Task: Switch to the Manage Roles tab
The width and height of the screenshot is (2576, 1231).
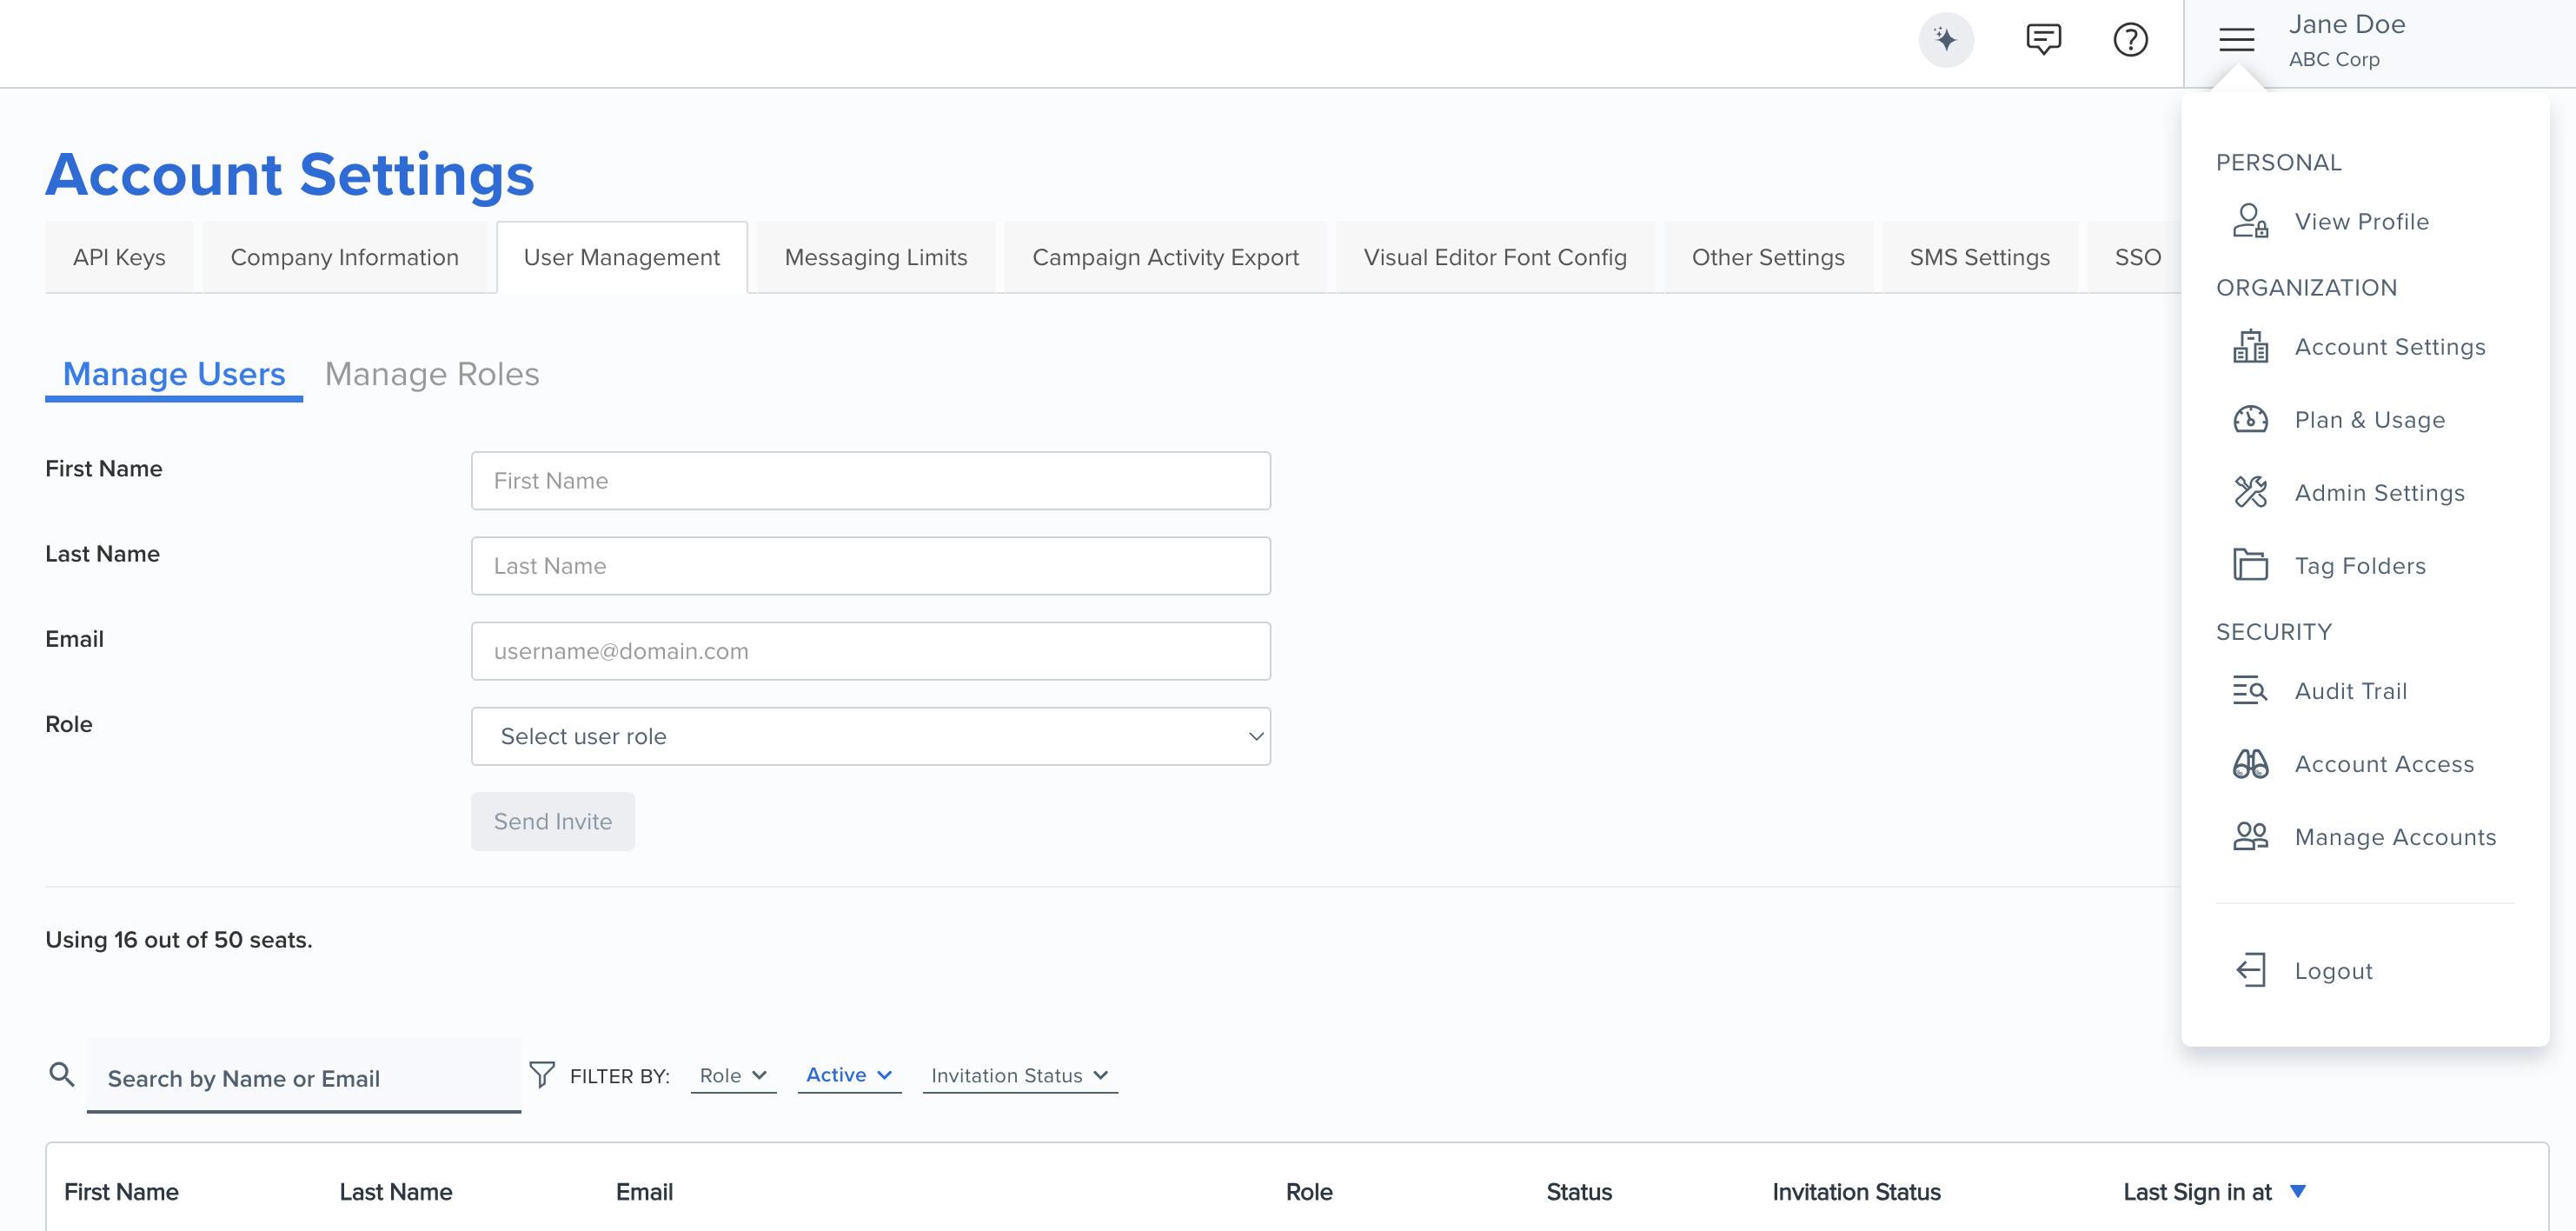Action: click(431, 374)
